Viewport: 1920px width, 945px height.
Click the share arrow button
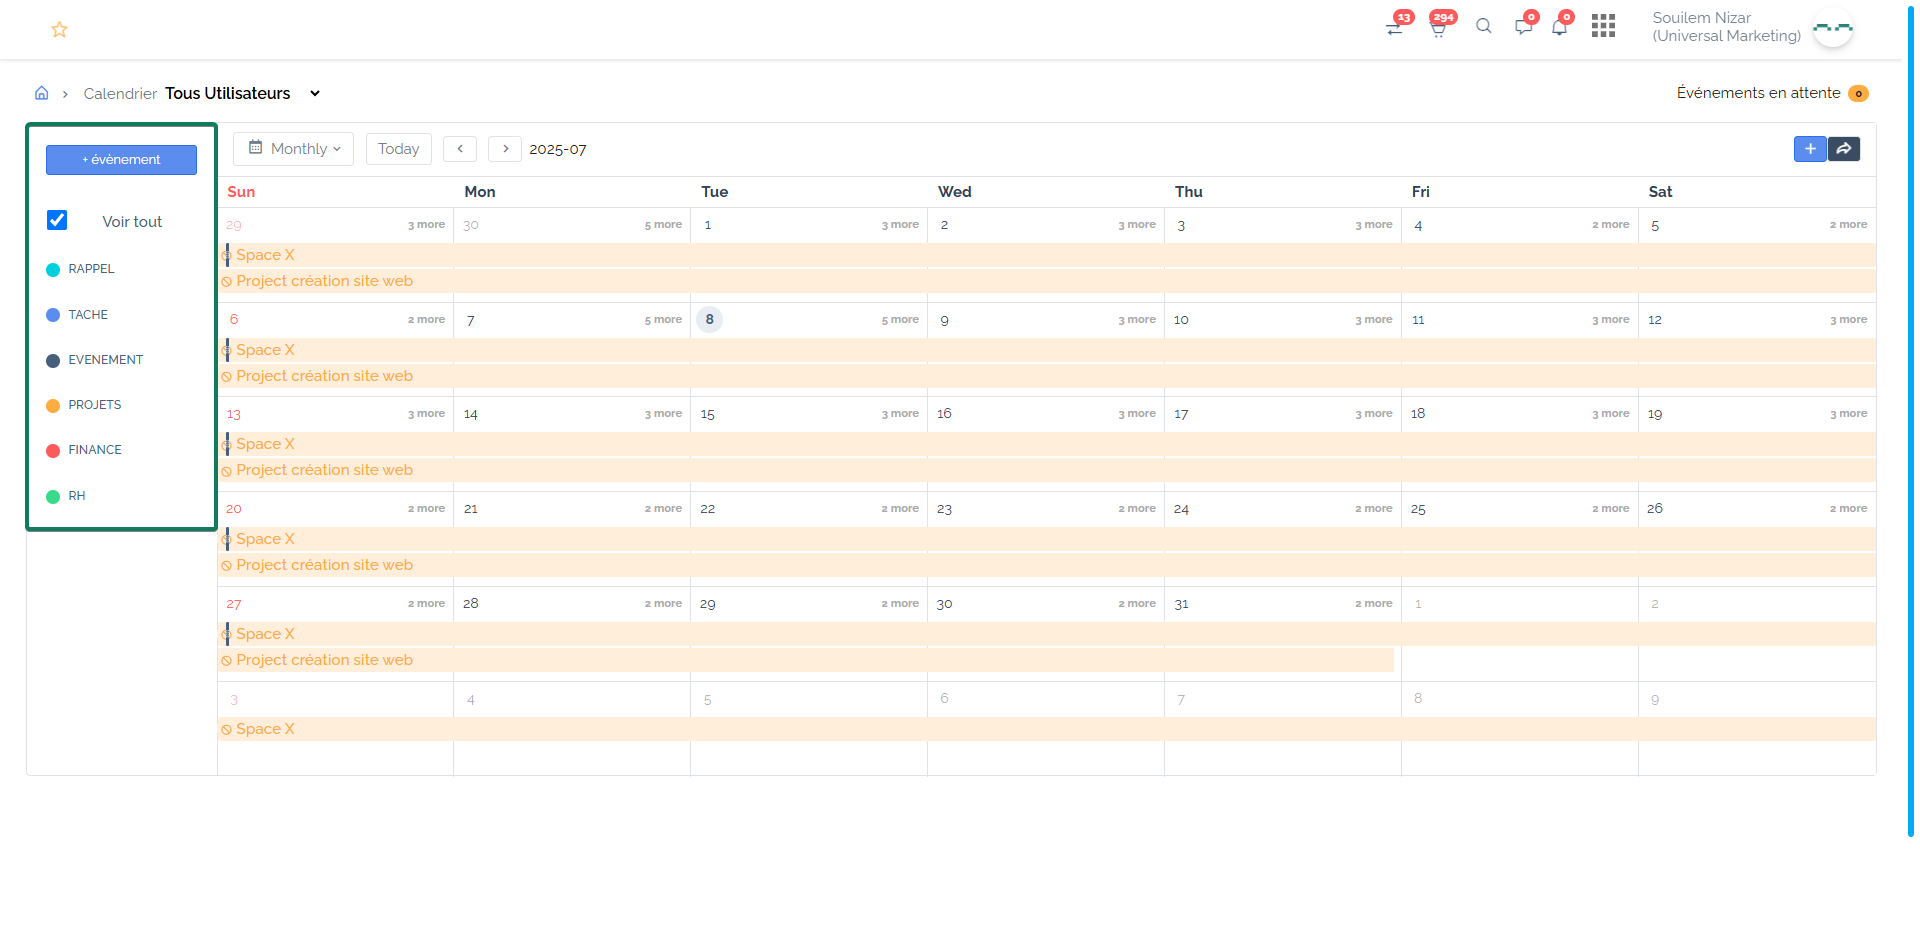(1844, 149)
